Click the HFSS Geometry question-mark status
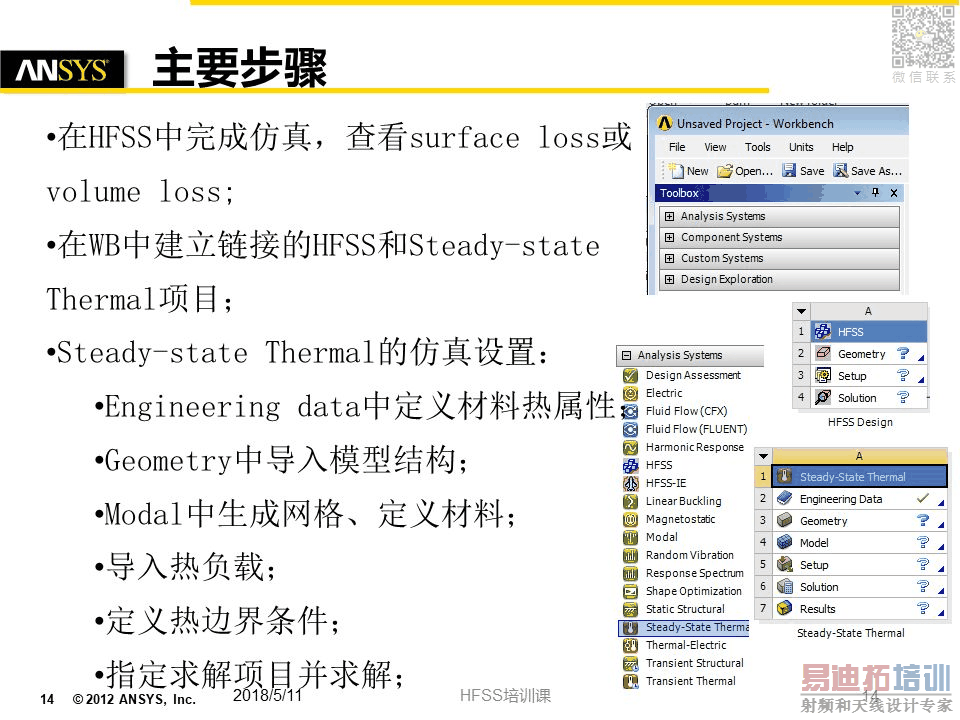Screen dimensions: 960x720 click(902, 353)
